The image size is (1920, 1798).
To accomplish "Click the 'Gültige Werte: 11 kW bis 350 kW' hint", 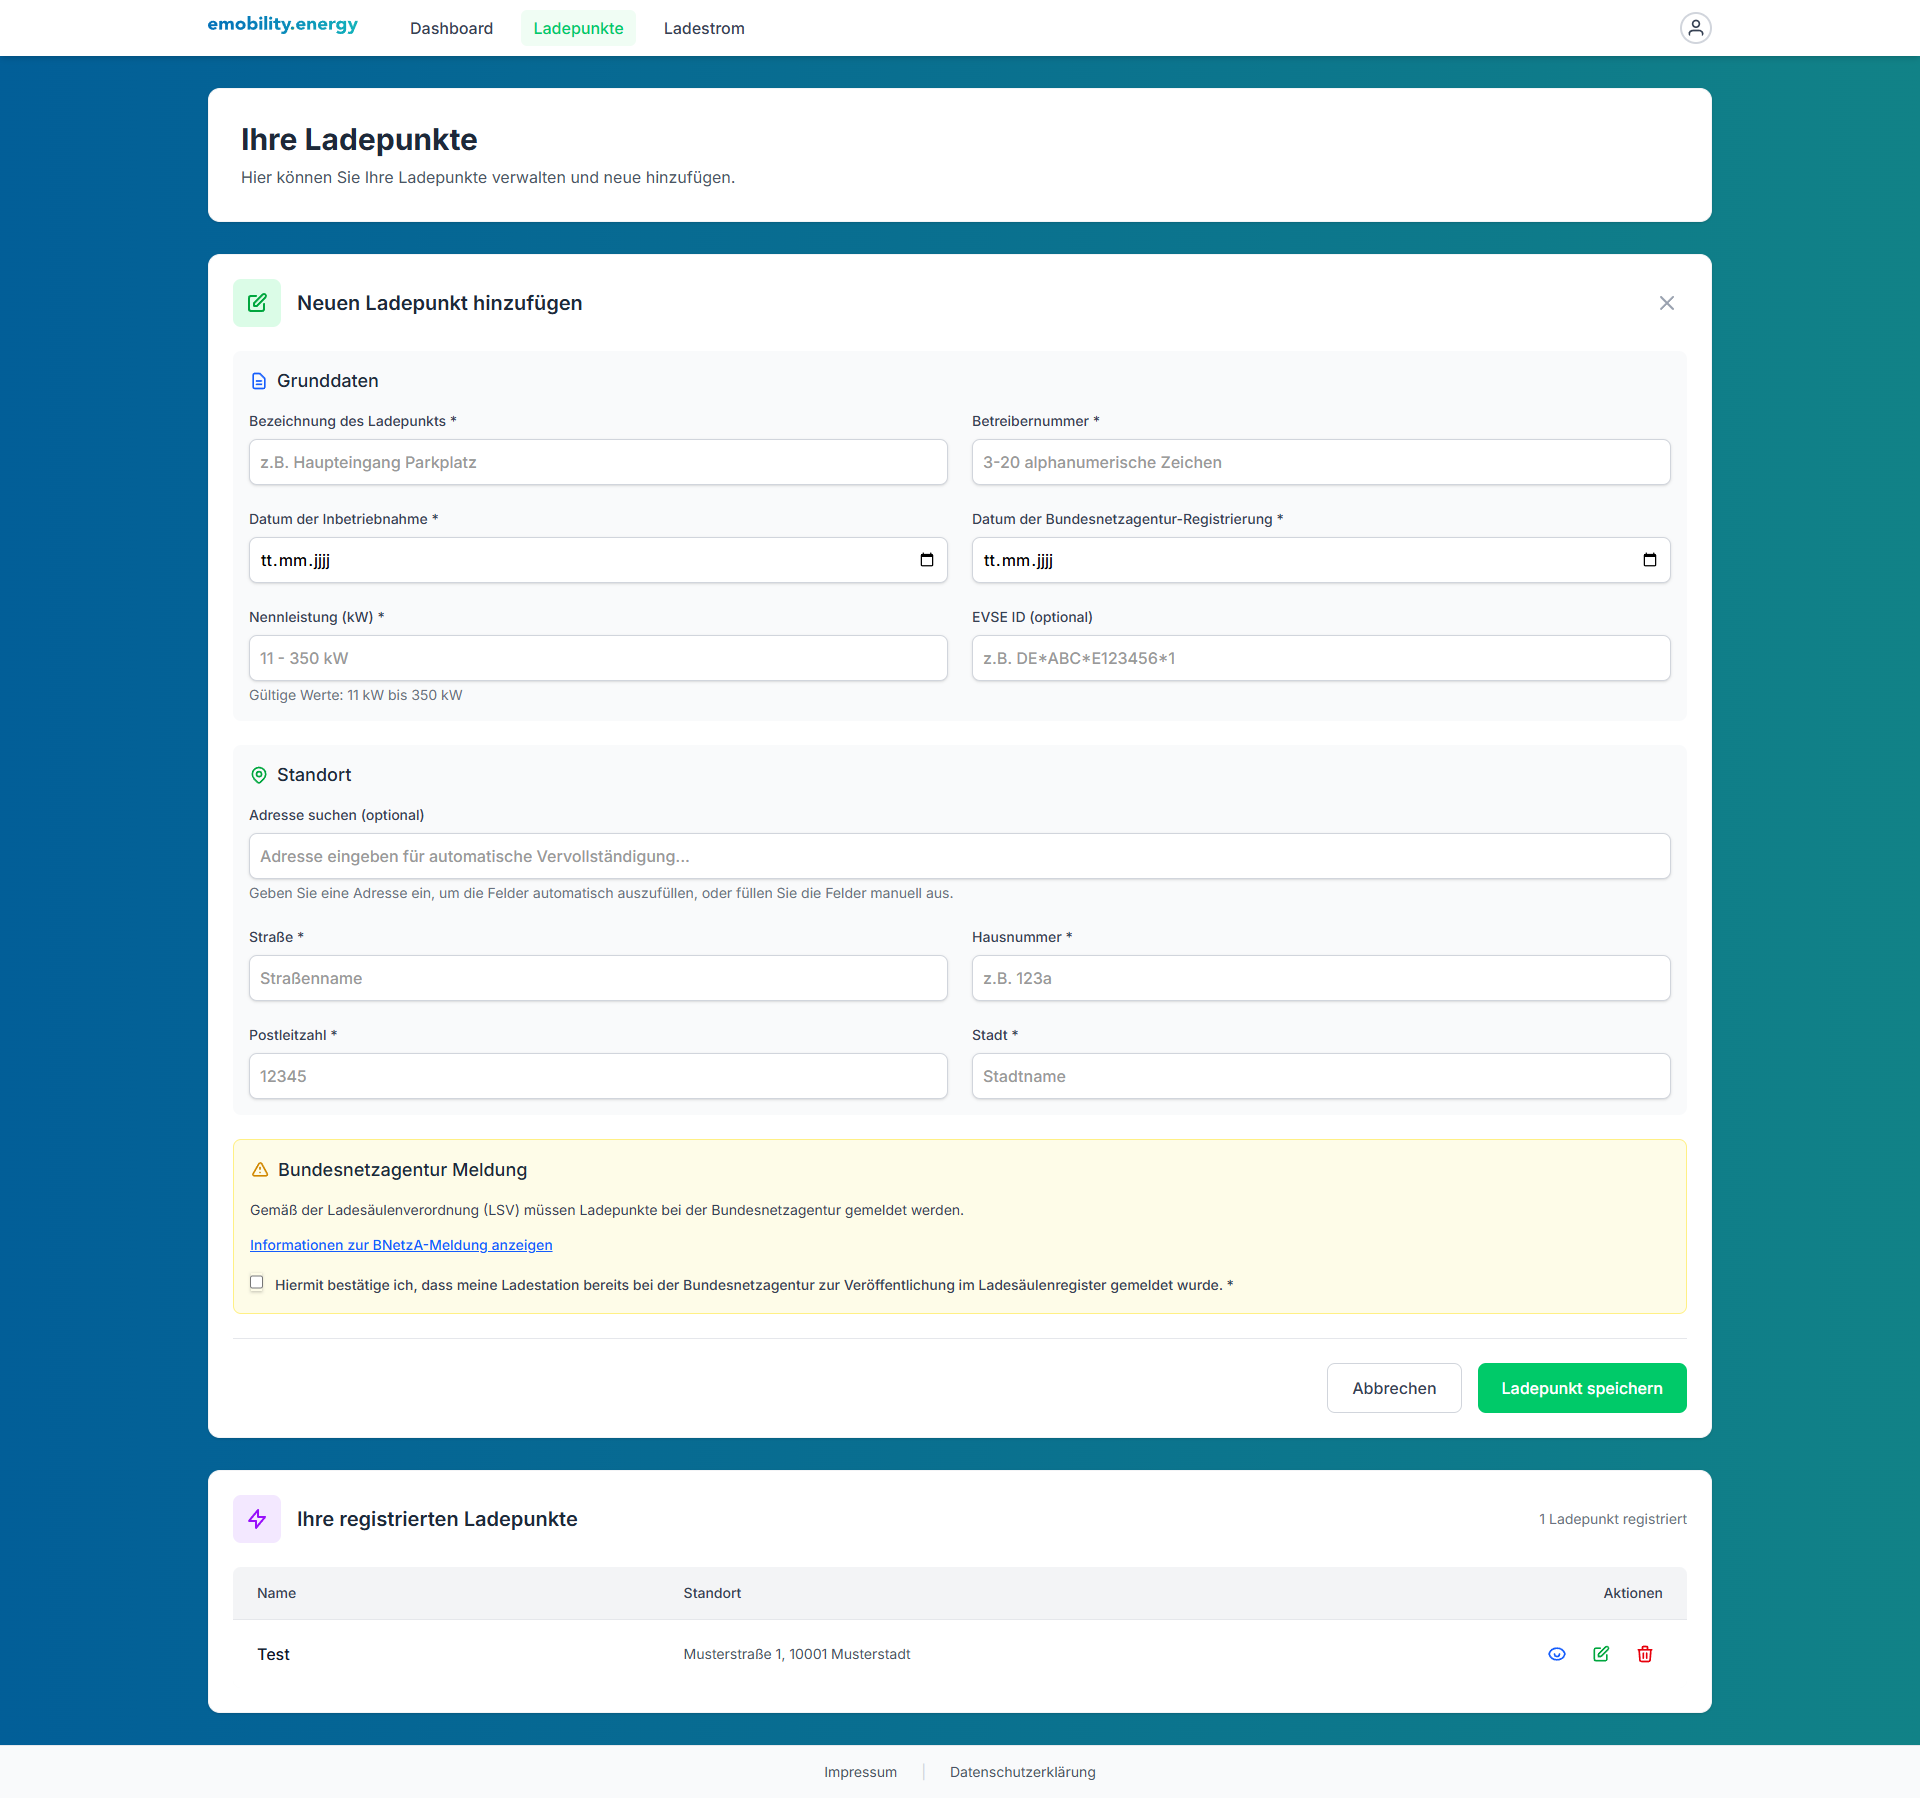I will tap(356, 695).
